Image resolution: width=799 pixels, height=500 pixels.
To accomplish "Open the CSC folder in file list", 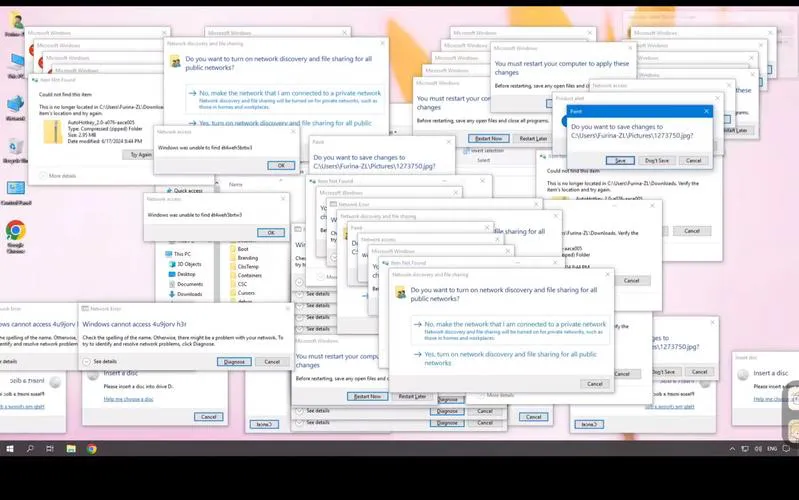I will click(x=238, y=284).
